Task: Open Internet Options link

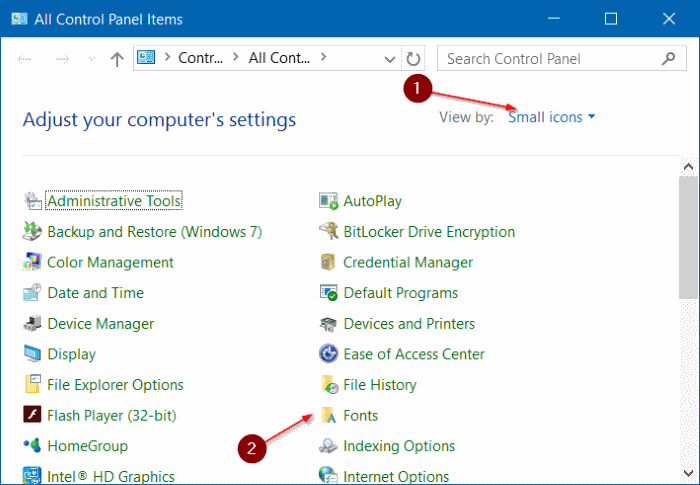Action: point(396,477)
